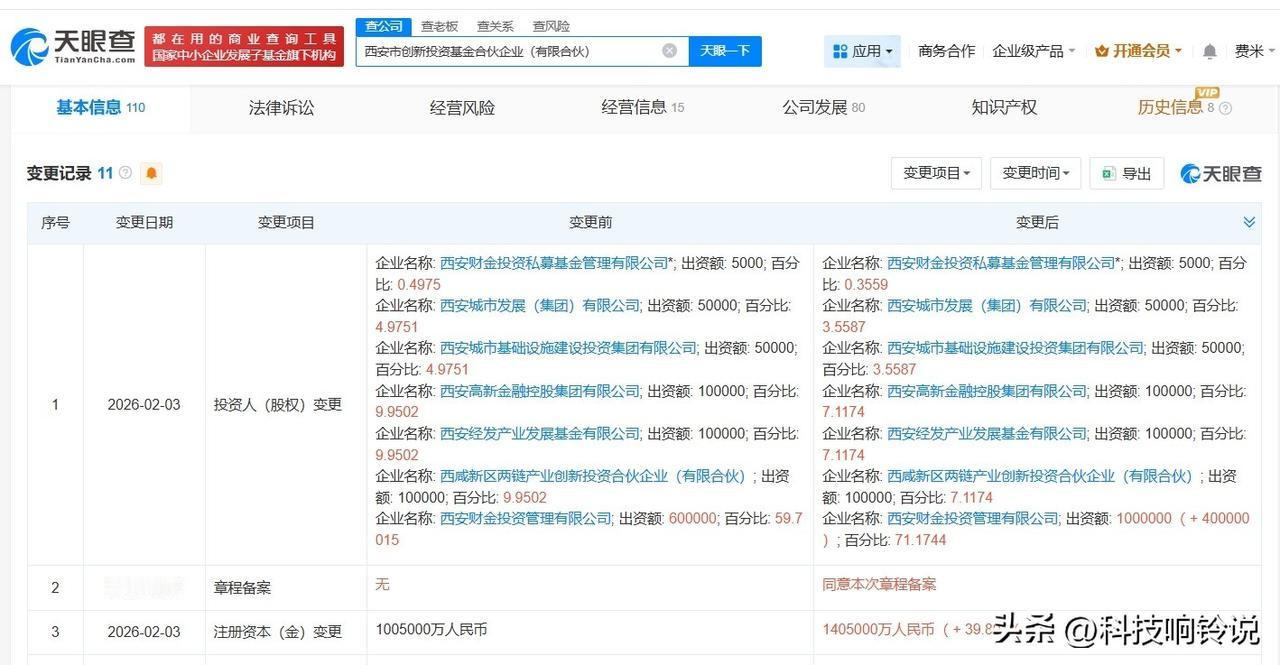
Task: Click the 天眼一下 search button
Action: 726,51
